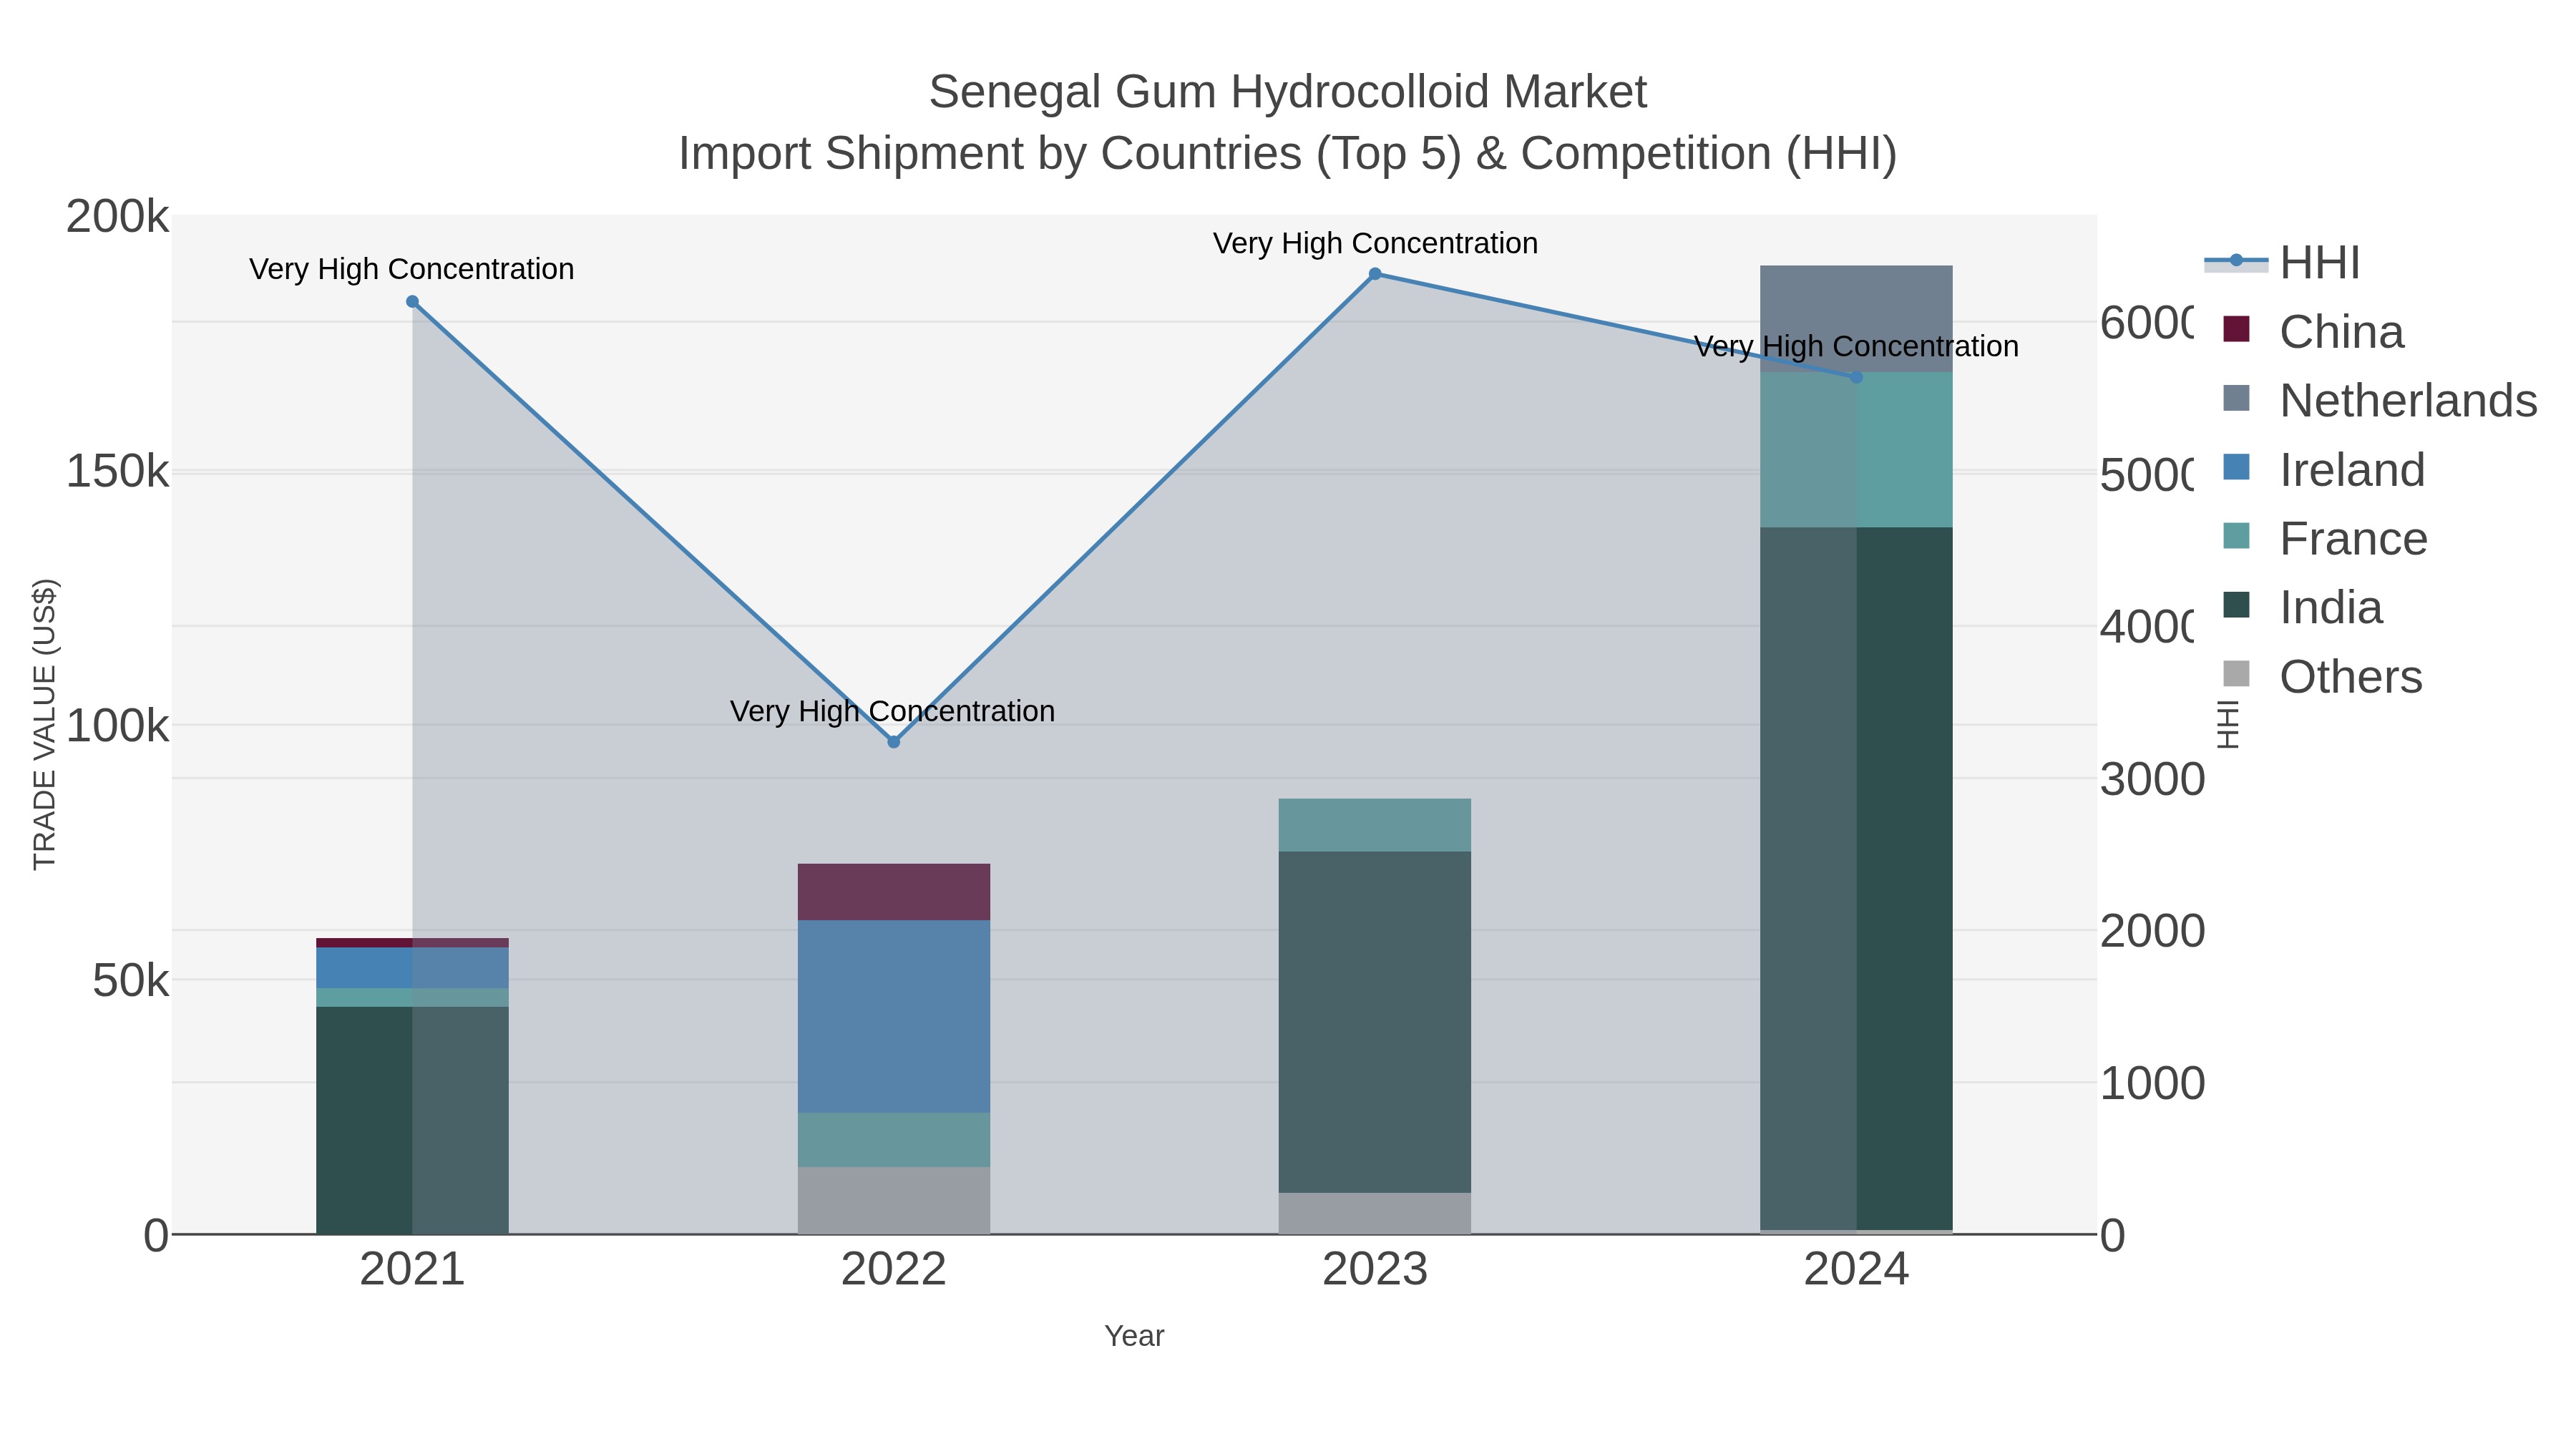Click the HHI line marker legend icon
Viewport: 2576px width, 1449px height.
coord(2236,262)
